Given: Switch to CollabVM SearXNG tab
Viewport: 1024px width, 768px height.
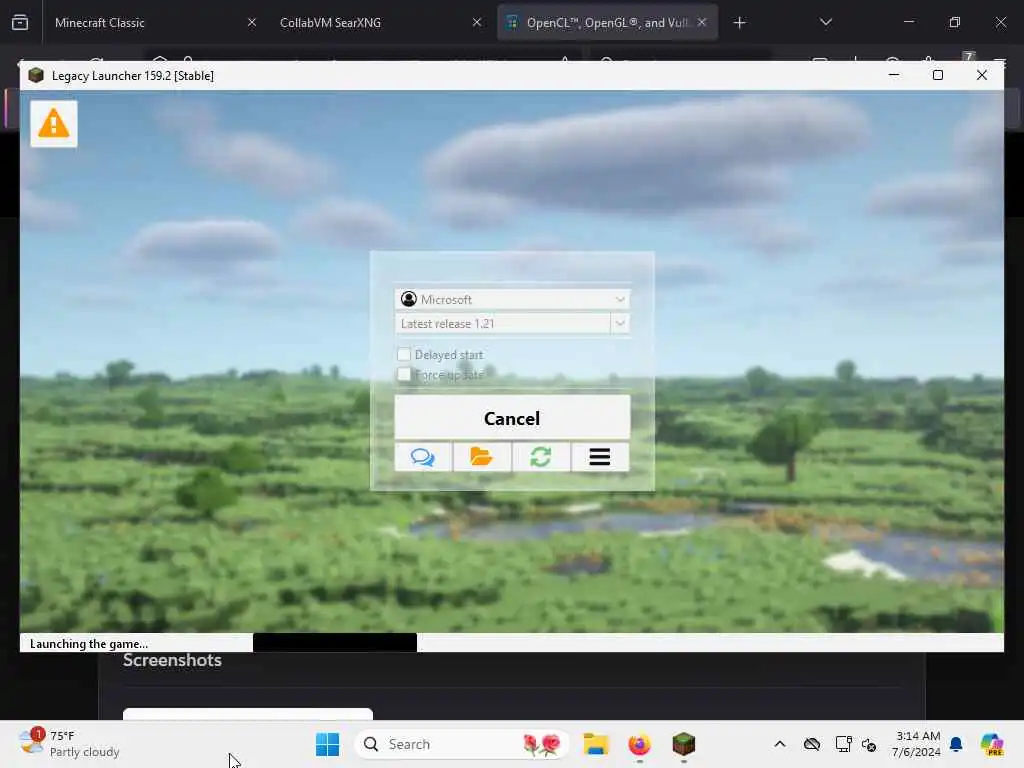Looking at the screenshot, I should 377,22.
